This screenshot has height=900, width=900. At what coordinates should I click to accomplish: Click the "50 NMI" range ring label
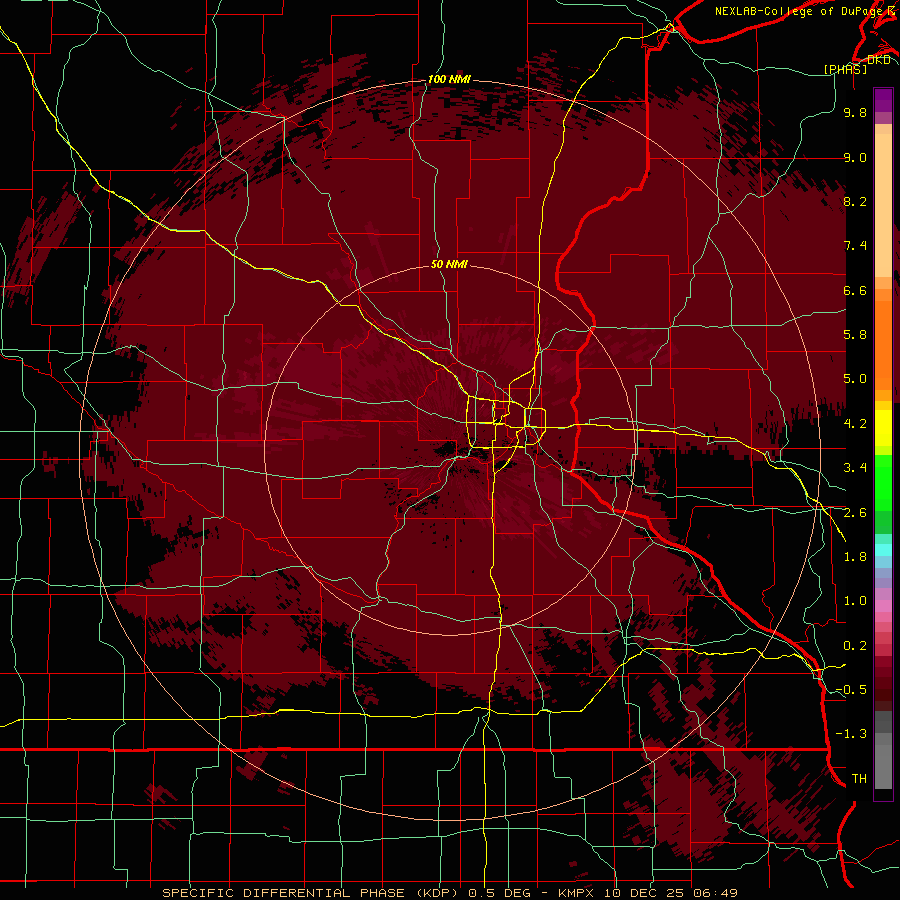point(449,264)
